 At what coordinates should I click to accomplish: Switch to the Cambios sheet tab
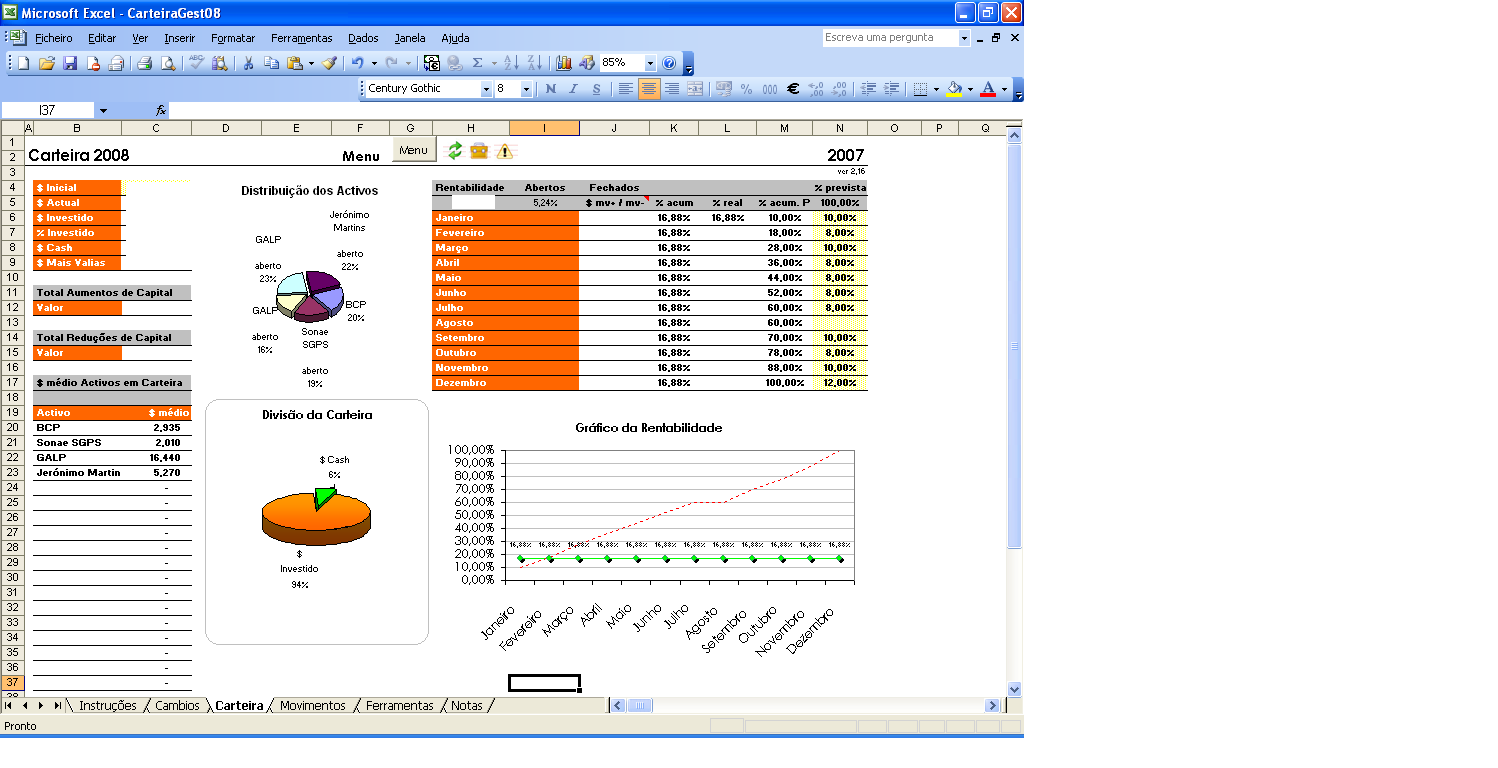[177, 705]
